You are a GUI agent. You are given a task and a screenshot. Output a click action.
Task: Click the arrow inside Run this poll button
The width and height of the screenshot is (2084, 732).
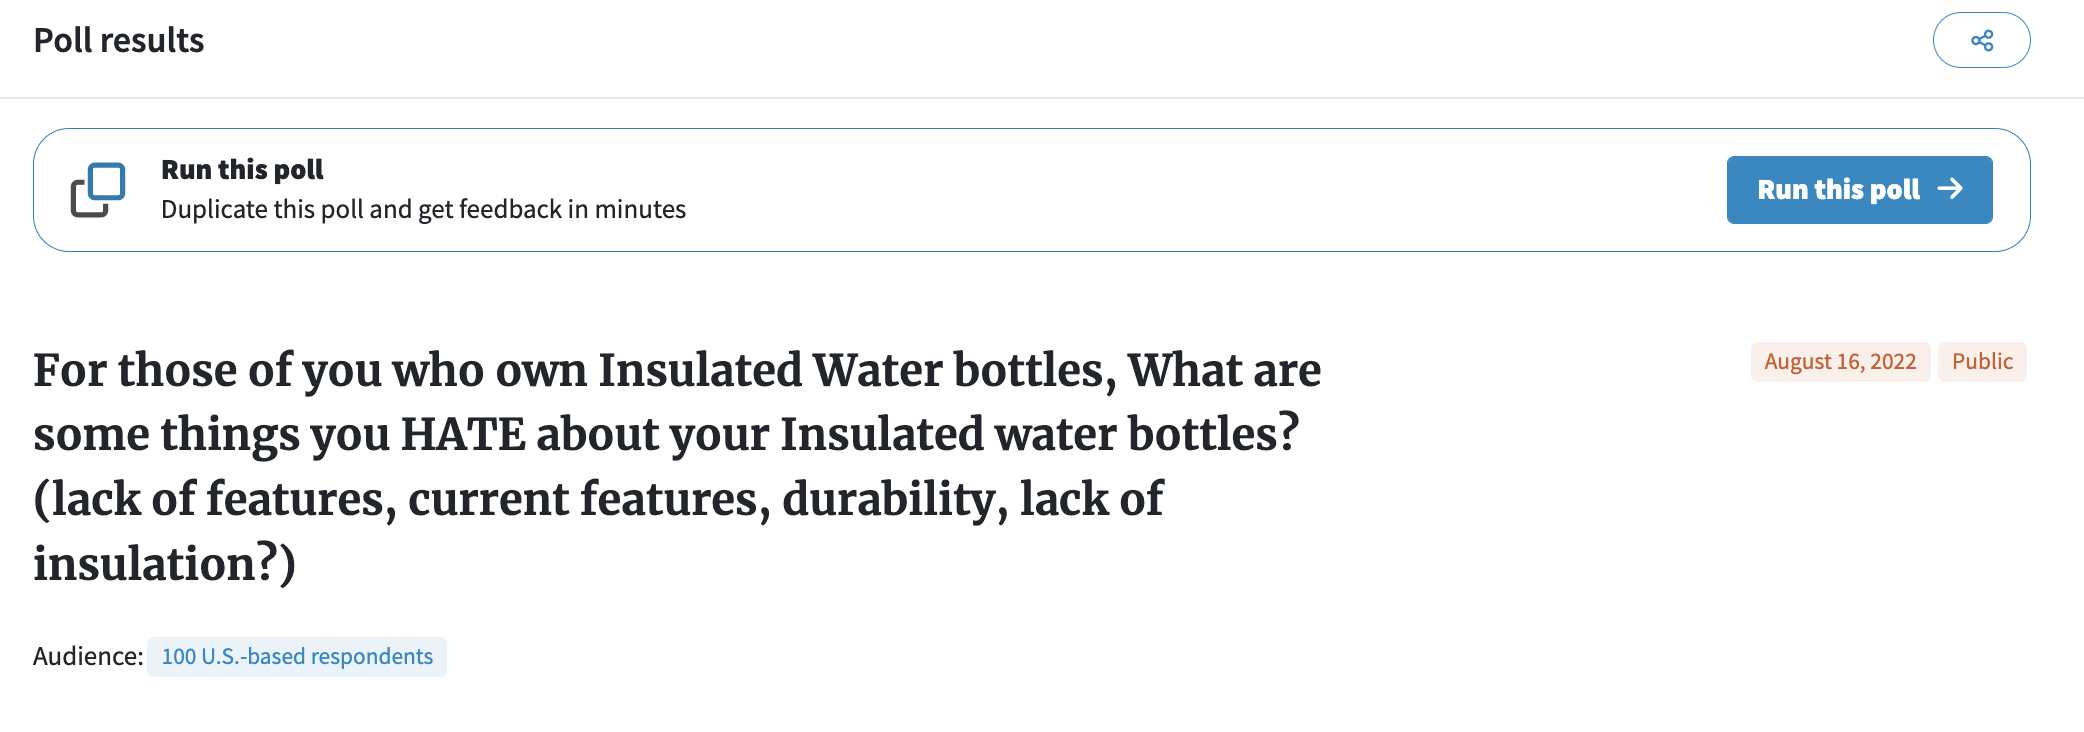tap(1950, 189)
